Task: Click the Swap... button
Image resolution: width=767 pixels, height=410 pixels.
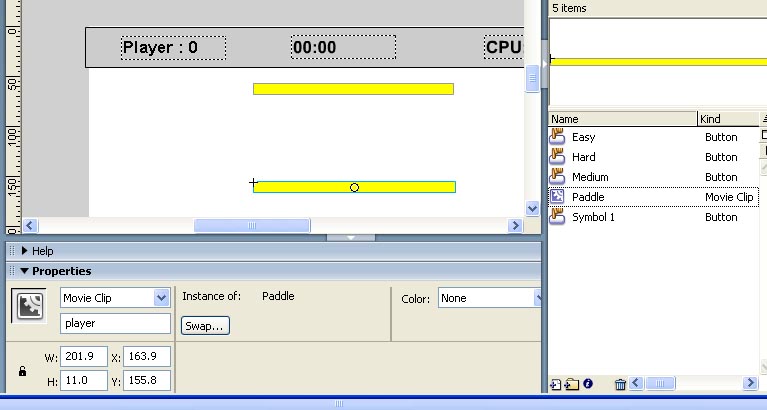Action: click(x=205, y=326)
